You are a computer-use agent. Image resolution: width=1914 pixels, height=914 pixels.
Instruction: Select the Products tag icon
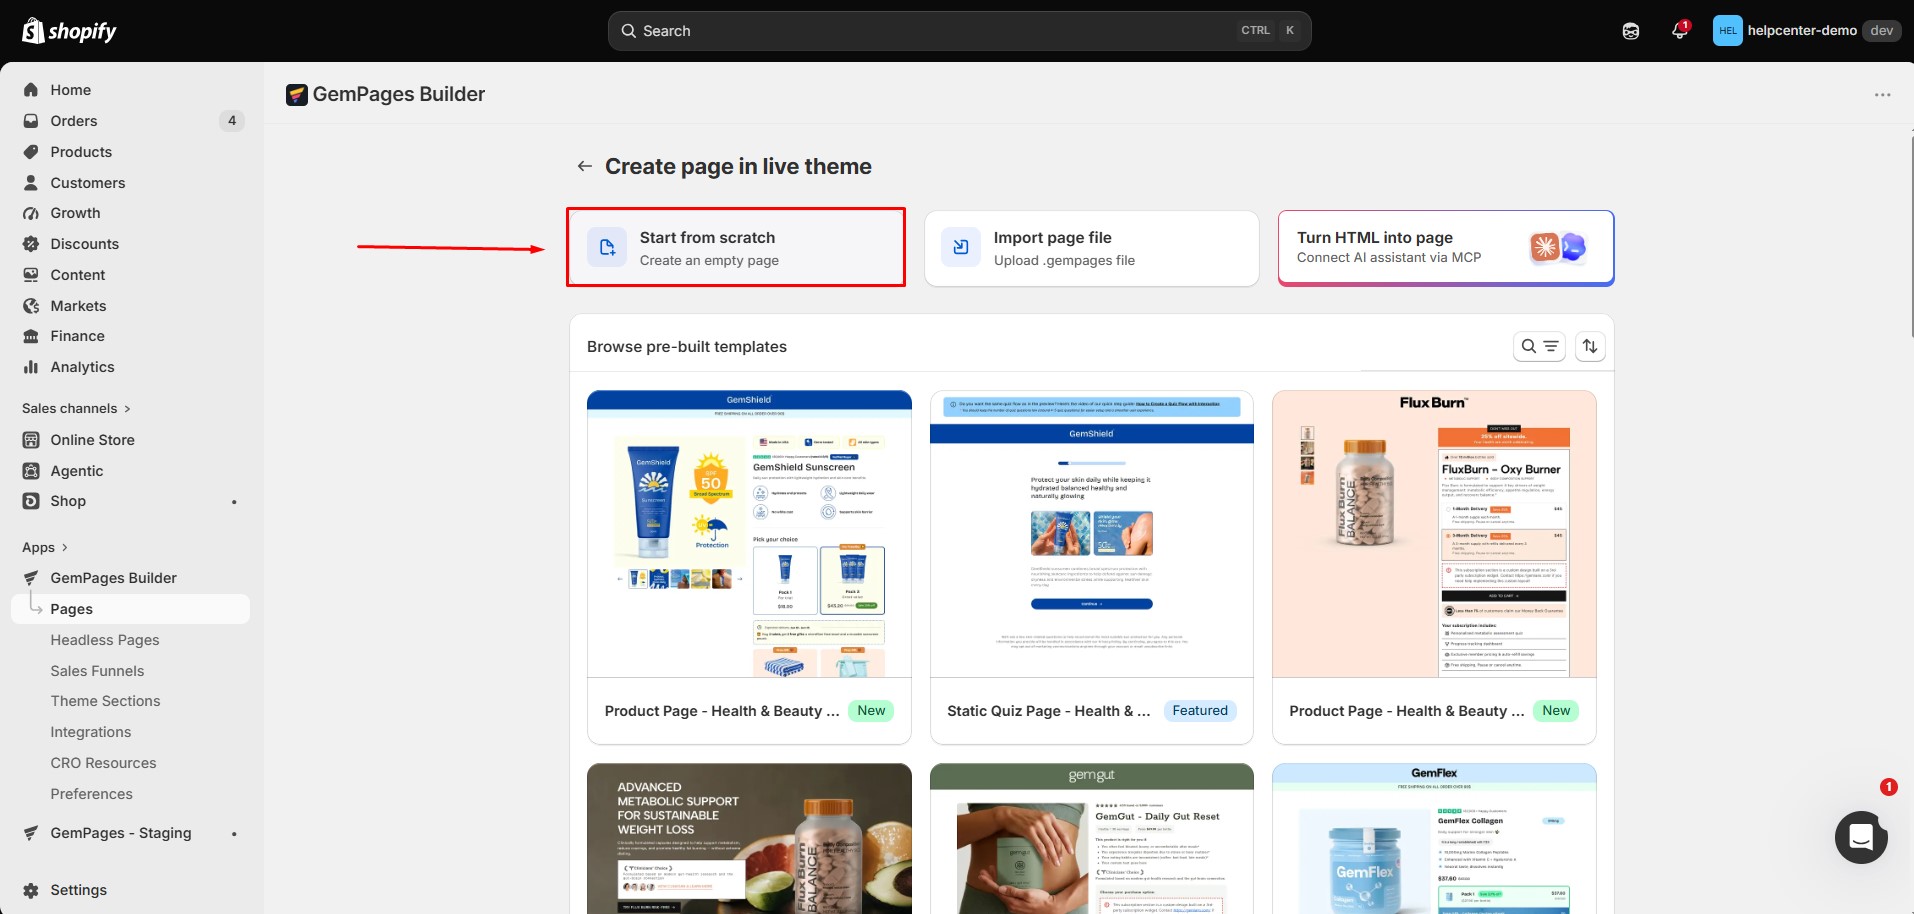31,152
